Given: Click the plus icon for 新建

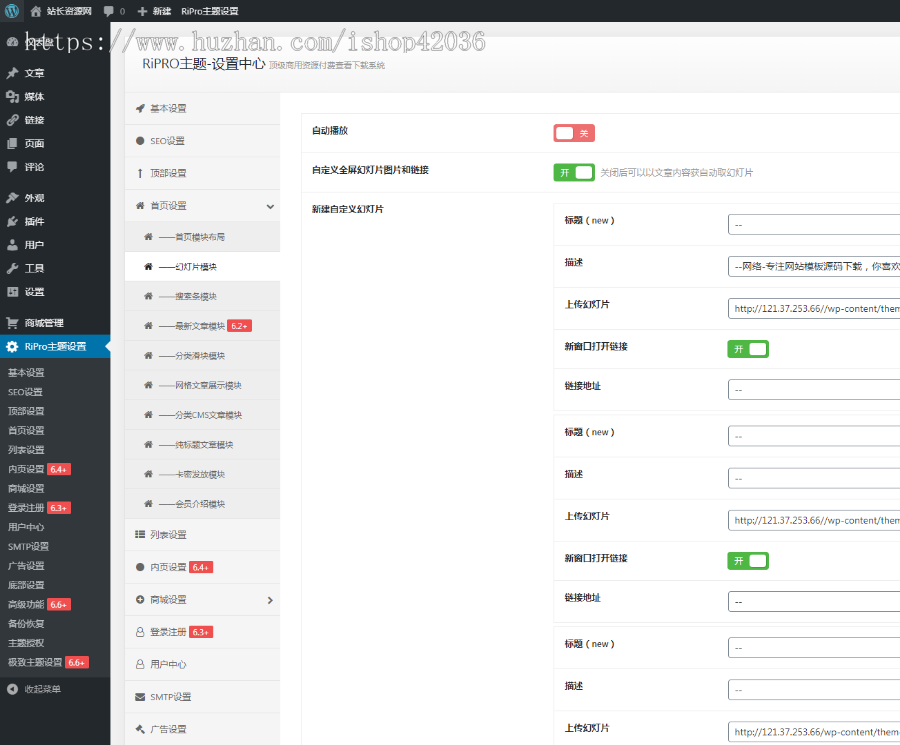Looking at the screenshot, I should tap(142, 11).
